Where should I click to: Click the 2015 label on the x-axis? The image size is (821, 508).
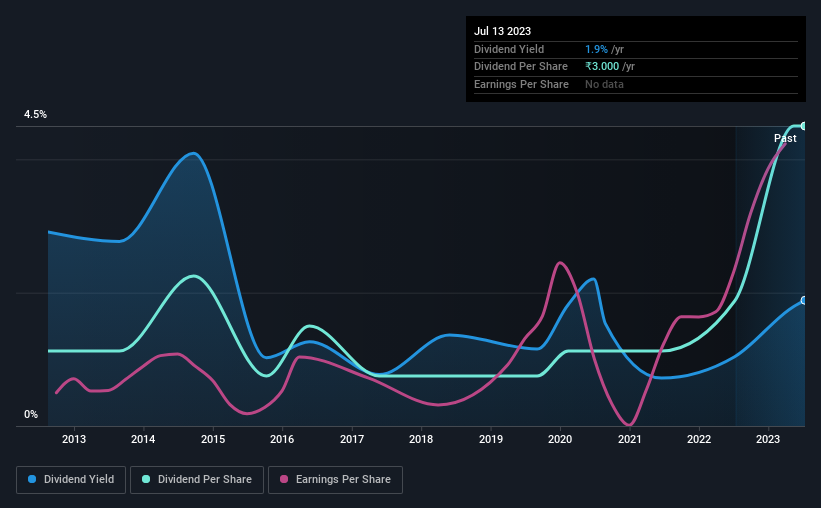(x=213, y=439)
